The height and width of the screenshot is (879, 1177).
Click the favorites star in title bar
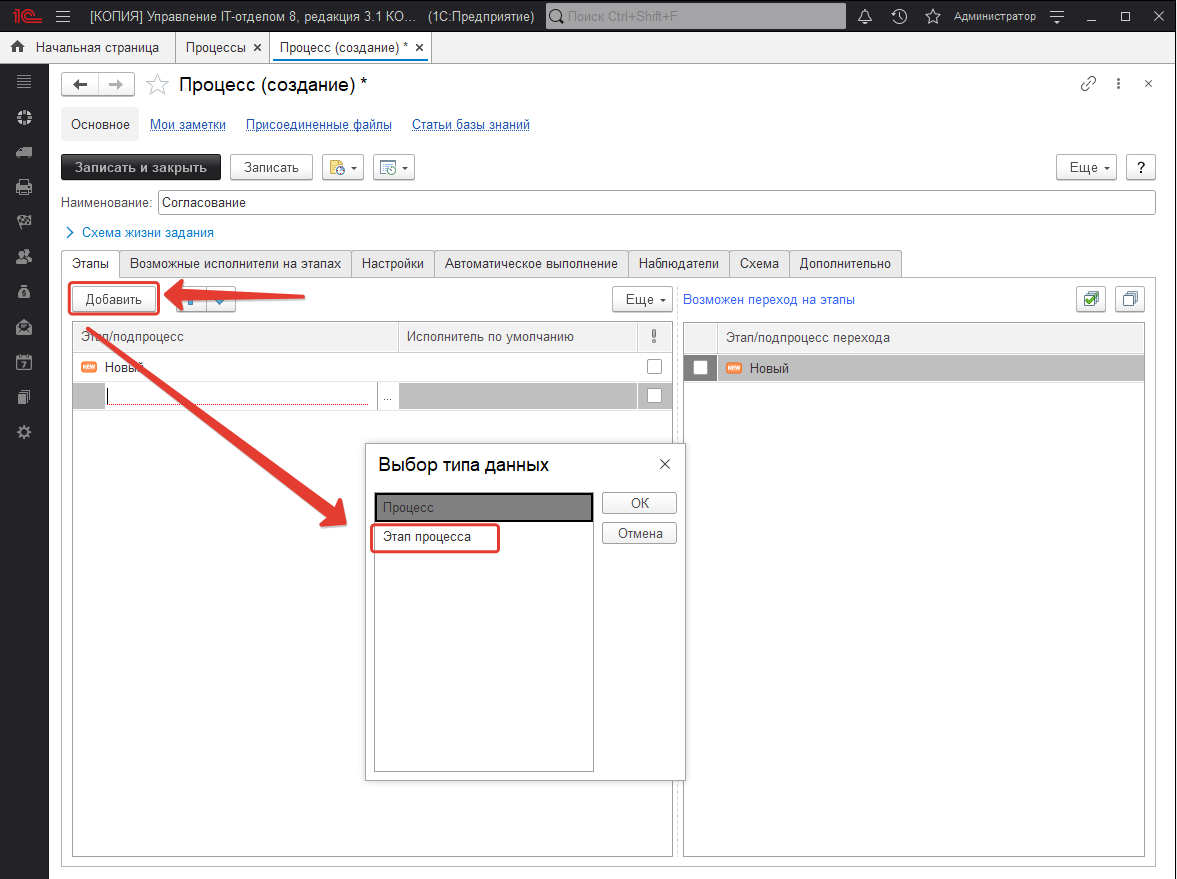[x=932, y=17]
